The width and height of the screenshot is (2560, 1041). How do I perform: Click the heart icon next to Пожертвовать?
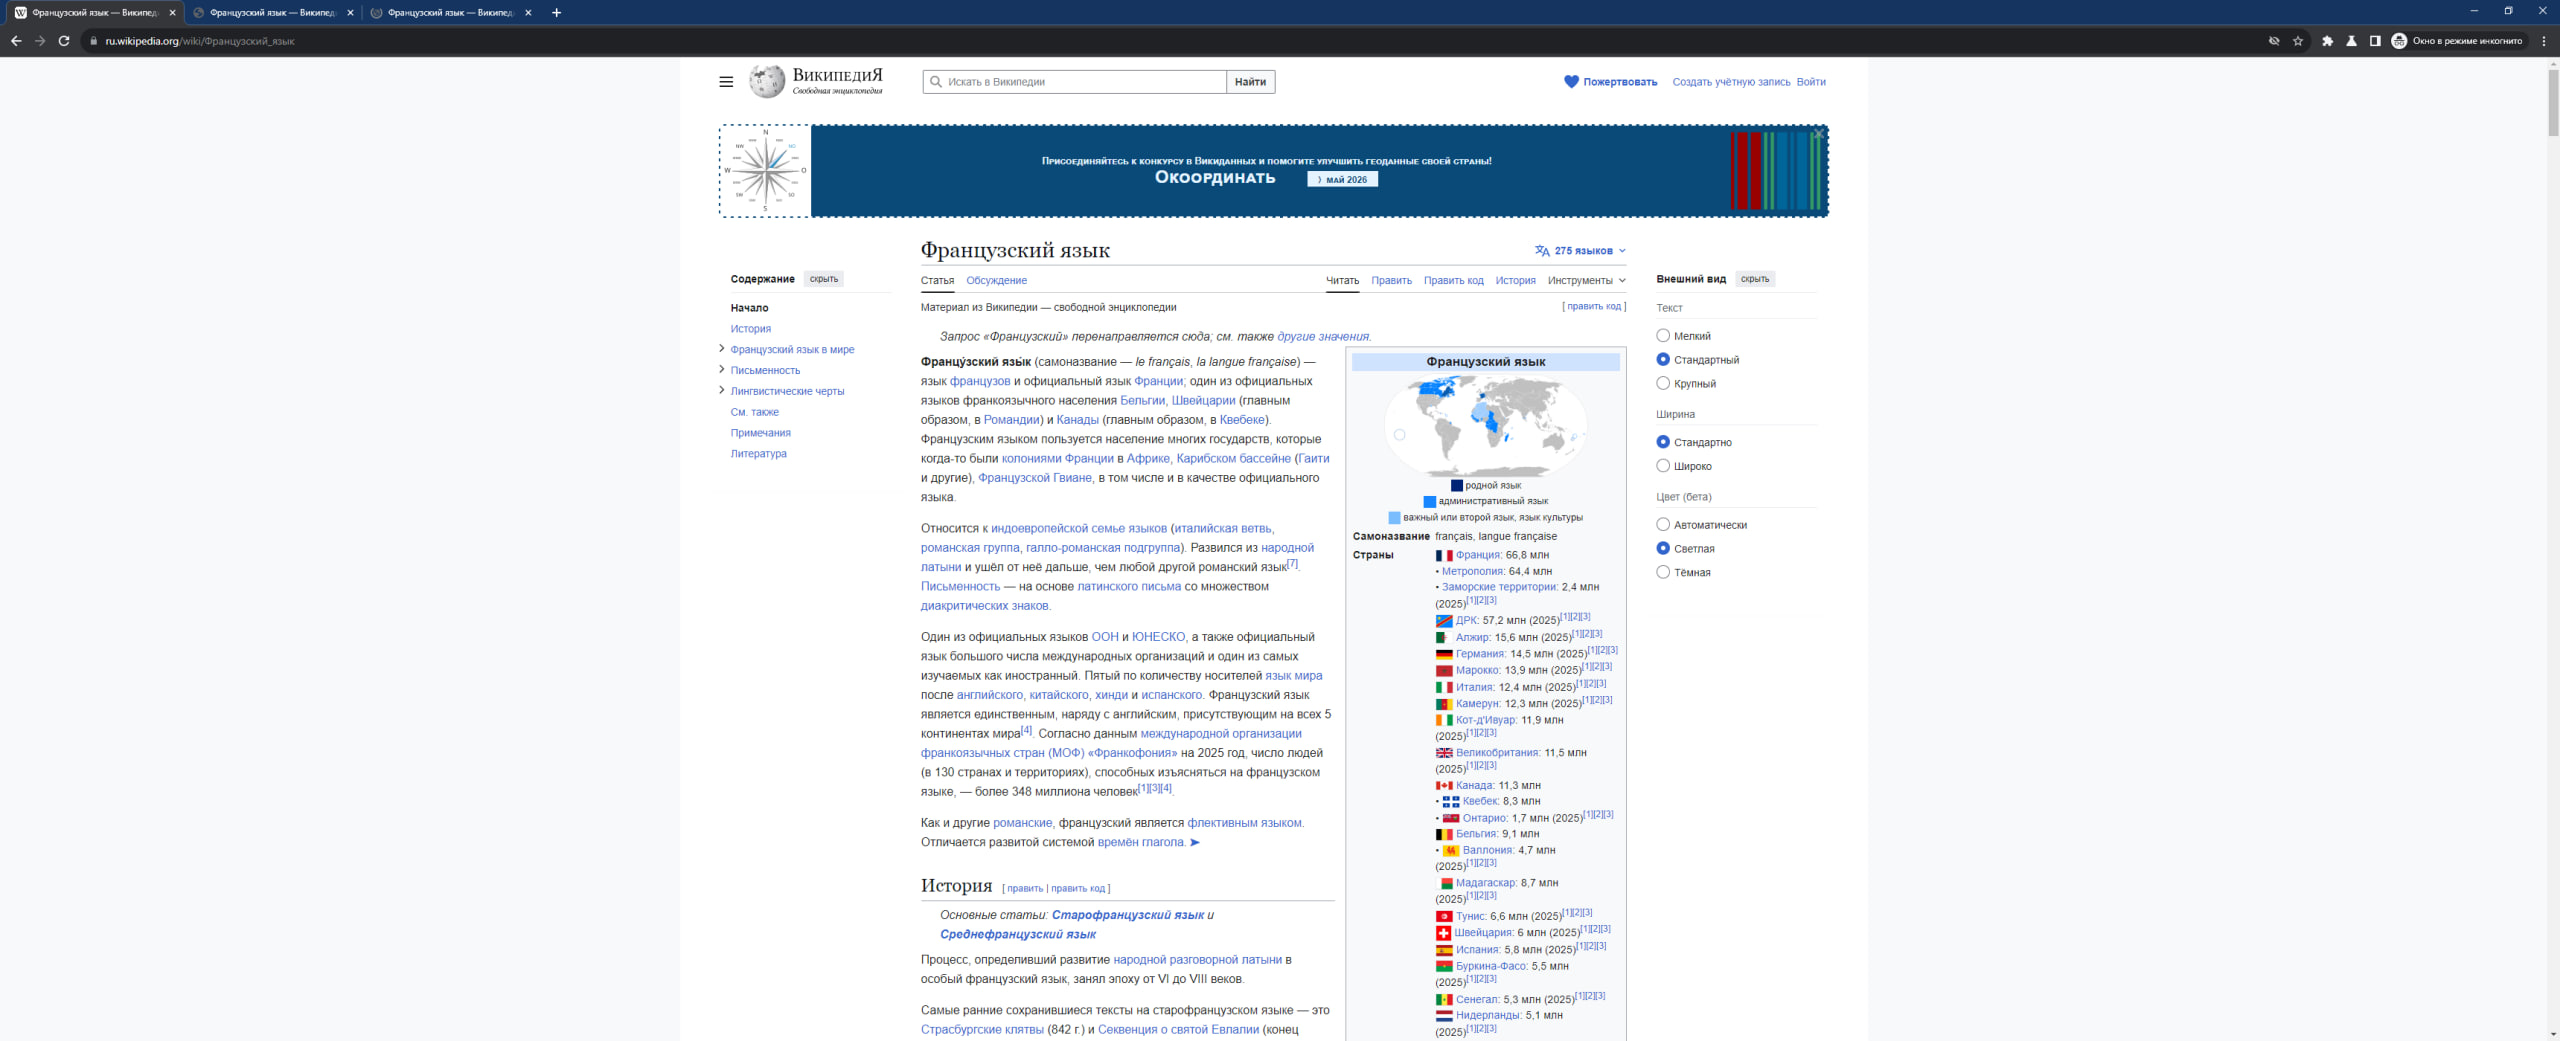[x=1571, y=82]
